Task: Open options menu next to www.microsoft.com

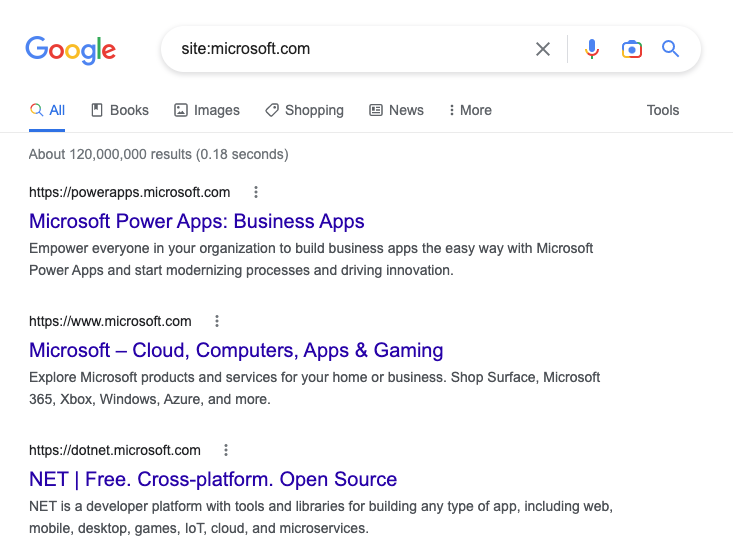Action: pyautogui.click(x=217, y=321)
